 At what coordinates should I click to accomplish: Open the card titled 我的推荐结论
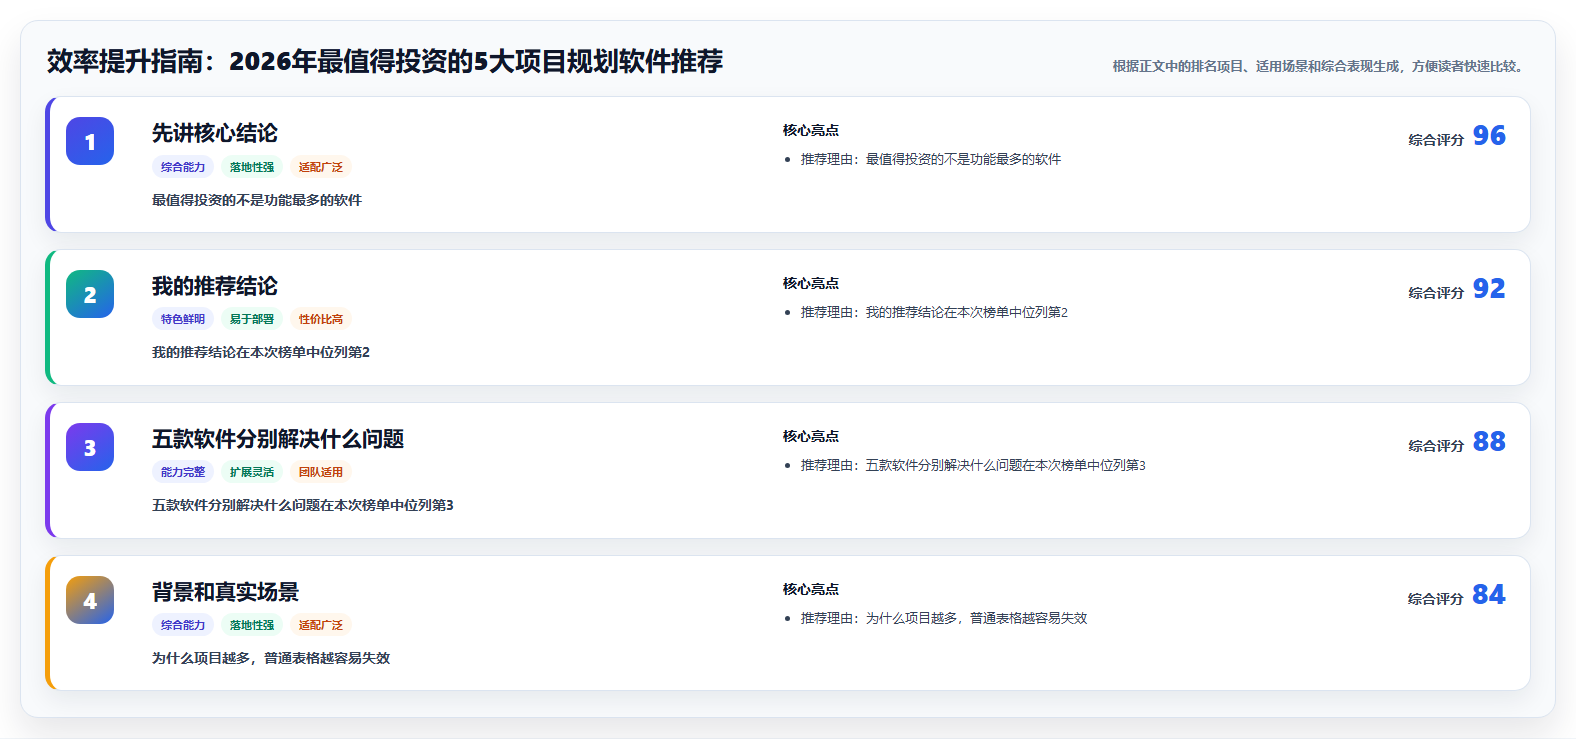788,318
